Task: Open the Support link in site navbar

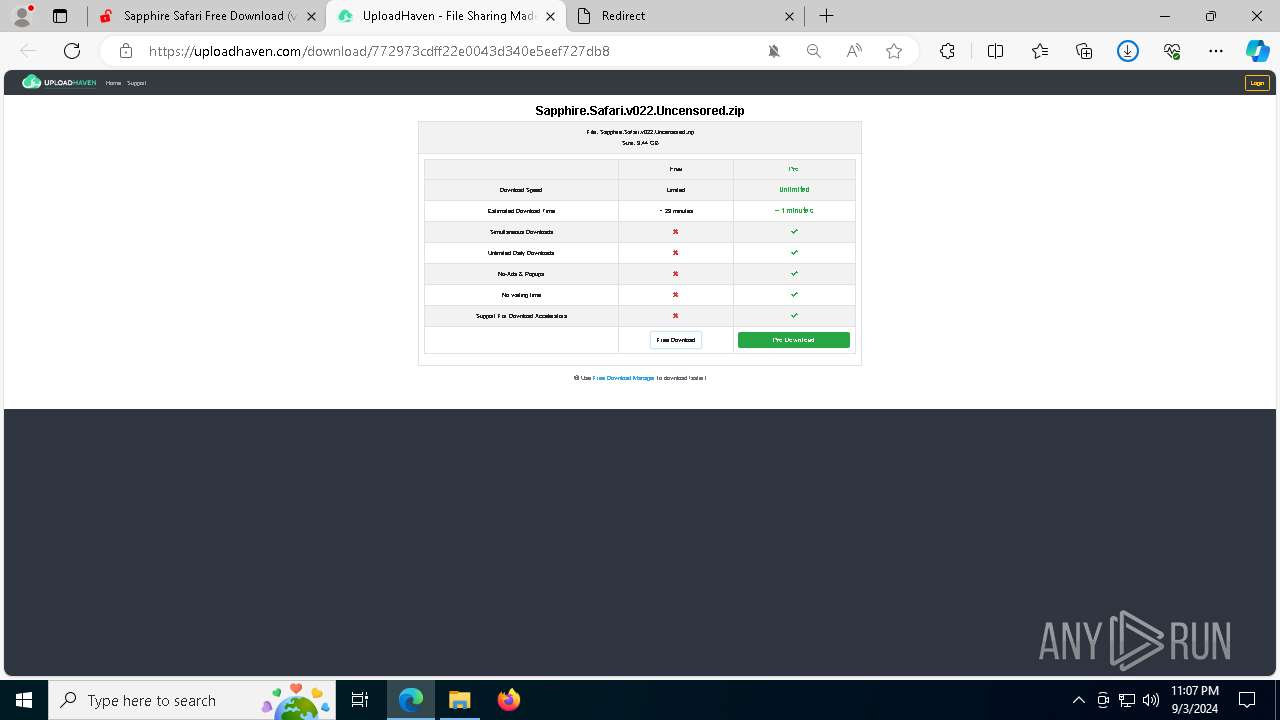Action: (x=136, y=83)
